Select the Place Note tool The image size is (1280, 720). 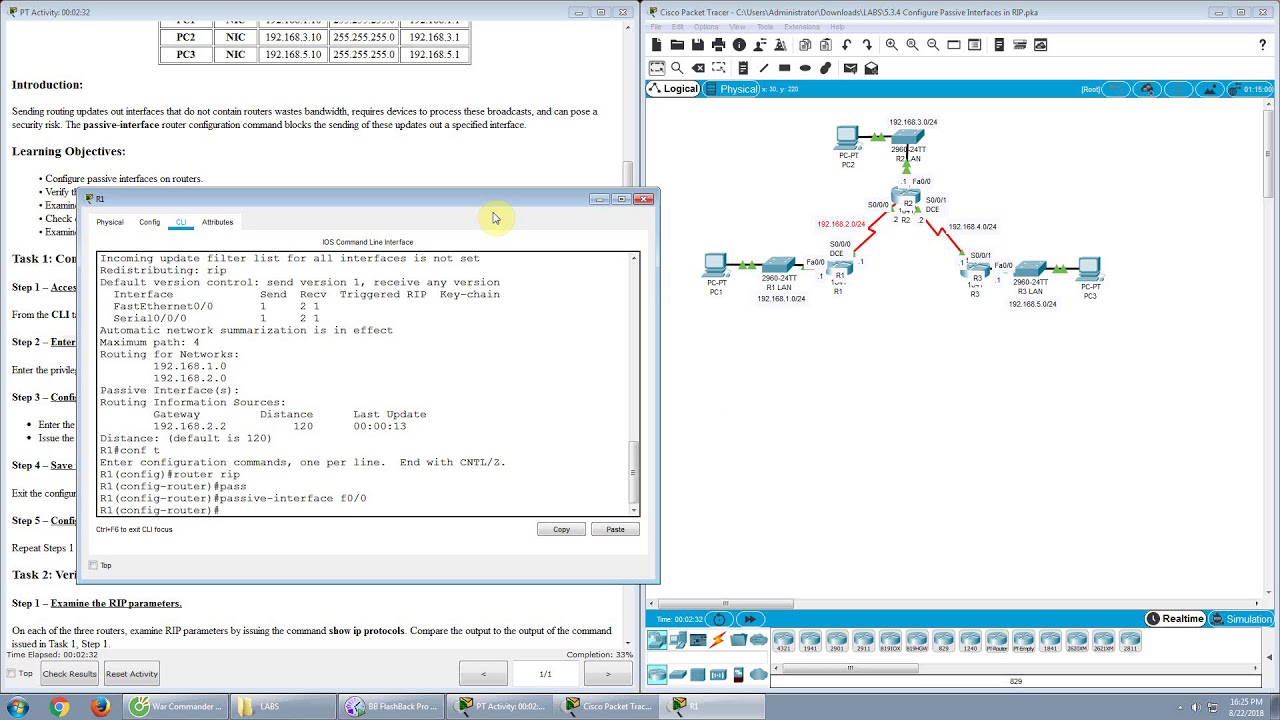(x=743, y=68)
